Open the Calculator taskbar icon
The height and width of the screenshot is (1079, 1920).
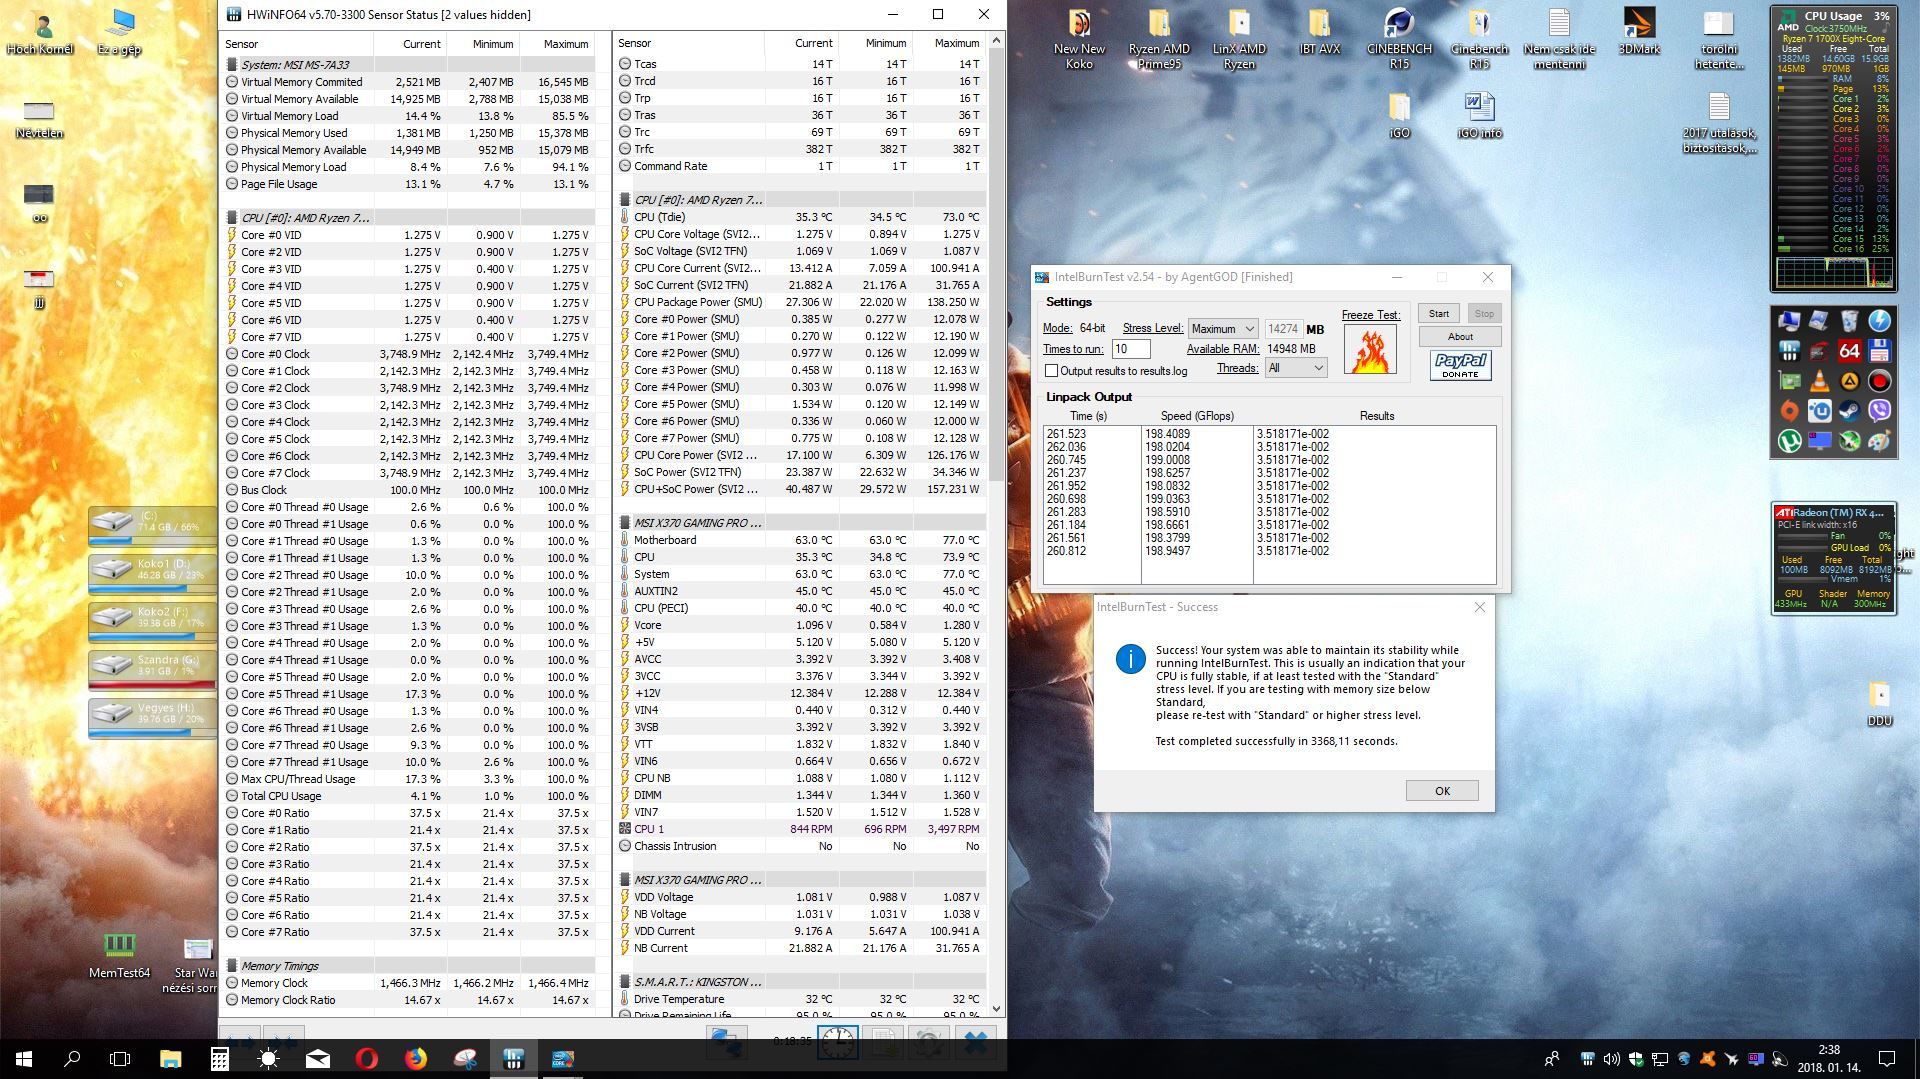click(x=219, y=1058)
